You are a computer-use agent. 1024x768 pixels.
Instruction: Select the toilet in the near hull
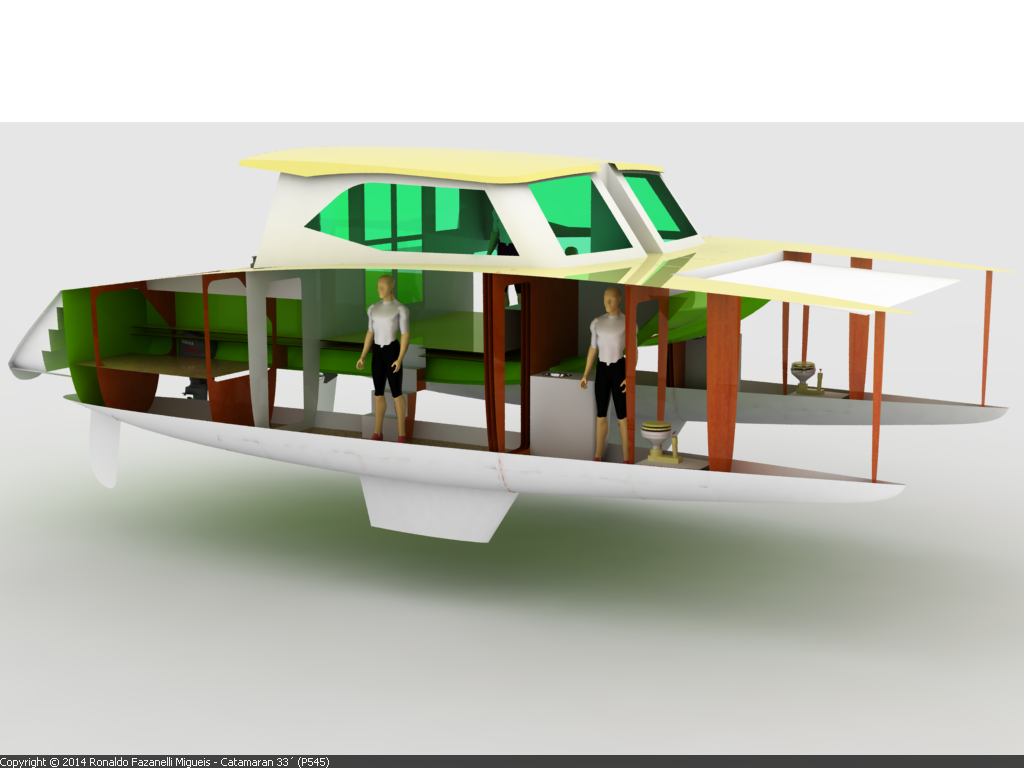(656, 439)
